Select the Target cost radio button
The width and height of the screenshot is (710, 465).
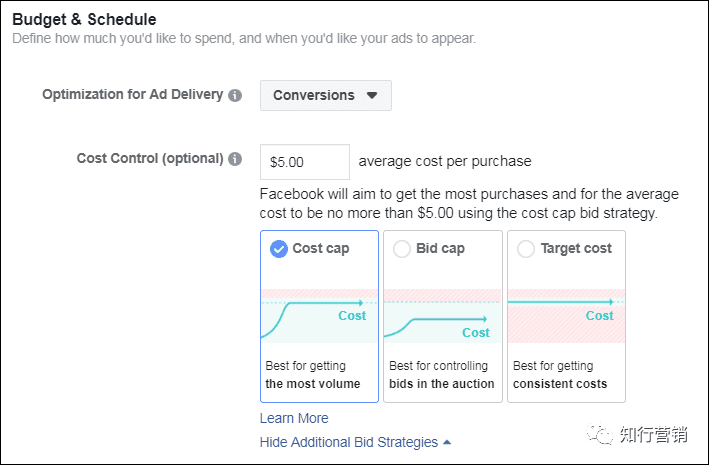pyautogui.click(x=526, y=249)
